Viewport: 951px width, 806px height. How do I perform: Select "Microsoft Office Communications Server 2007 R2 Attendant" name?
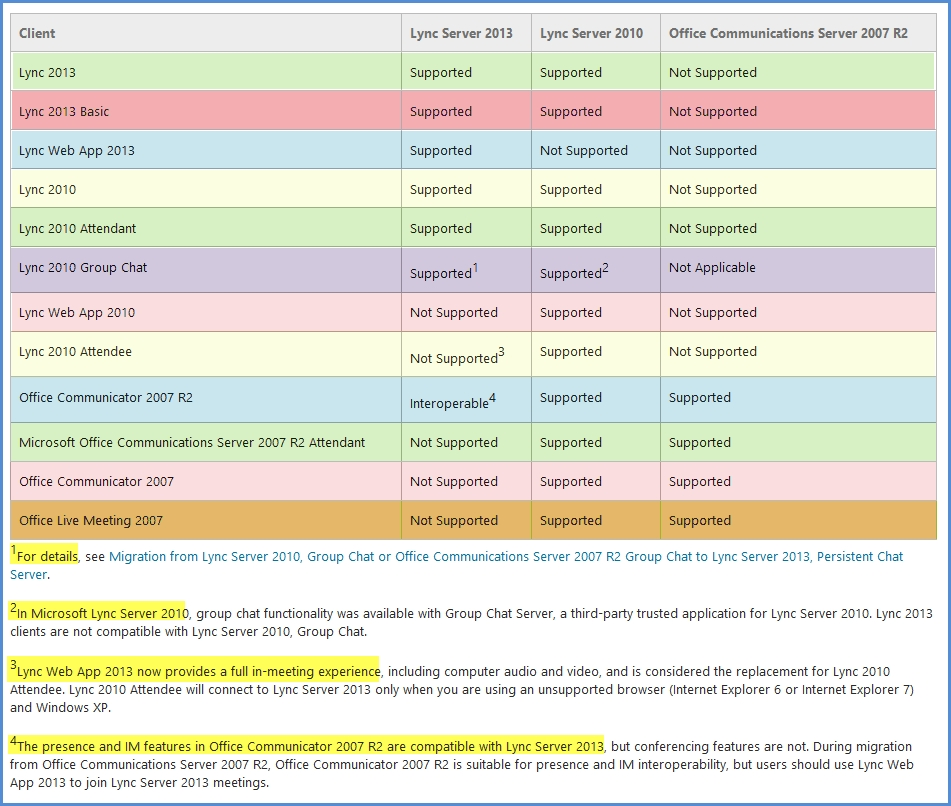(x=192, y=443)
